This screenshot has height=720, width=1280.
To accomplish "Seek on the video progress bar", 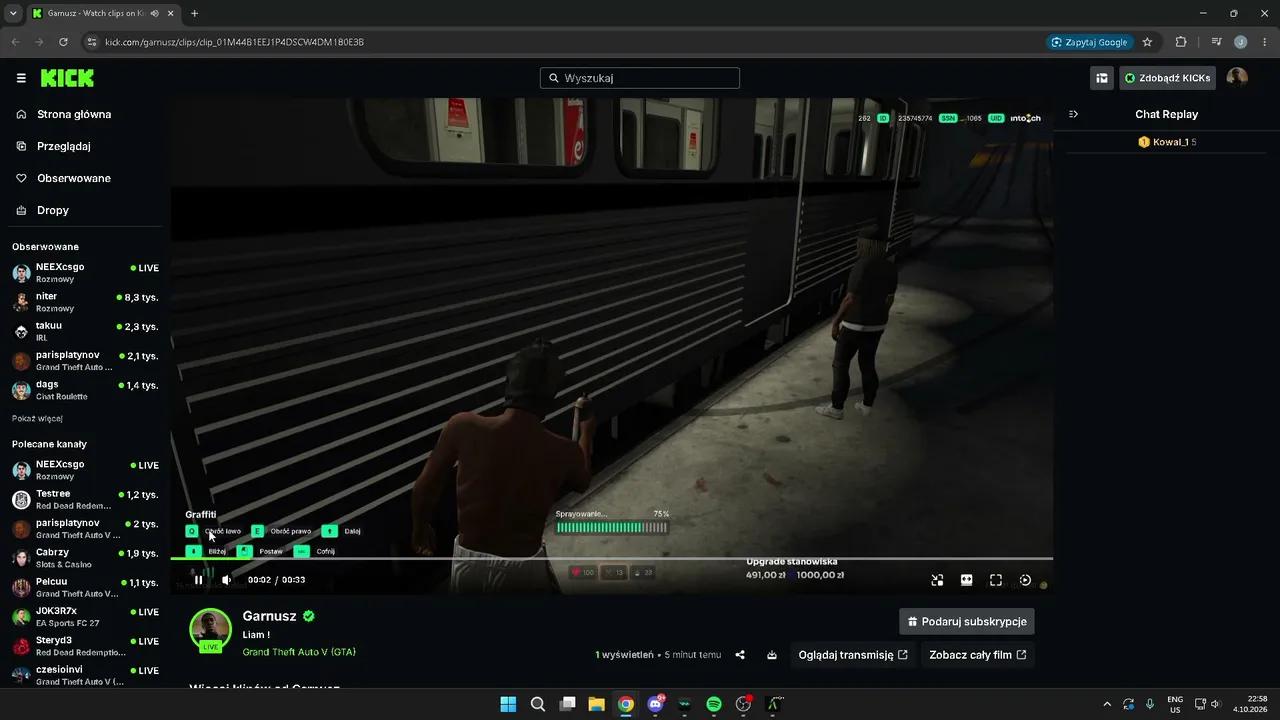I will pyautogui.click(x=611, y=558).
